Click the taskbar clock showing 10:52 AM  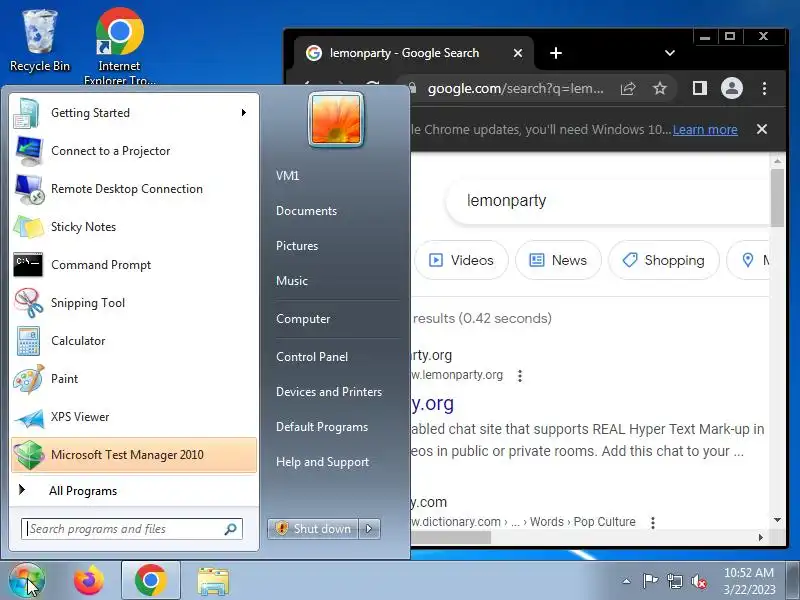coord(749,581)
